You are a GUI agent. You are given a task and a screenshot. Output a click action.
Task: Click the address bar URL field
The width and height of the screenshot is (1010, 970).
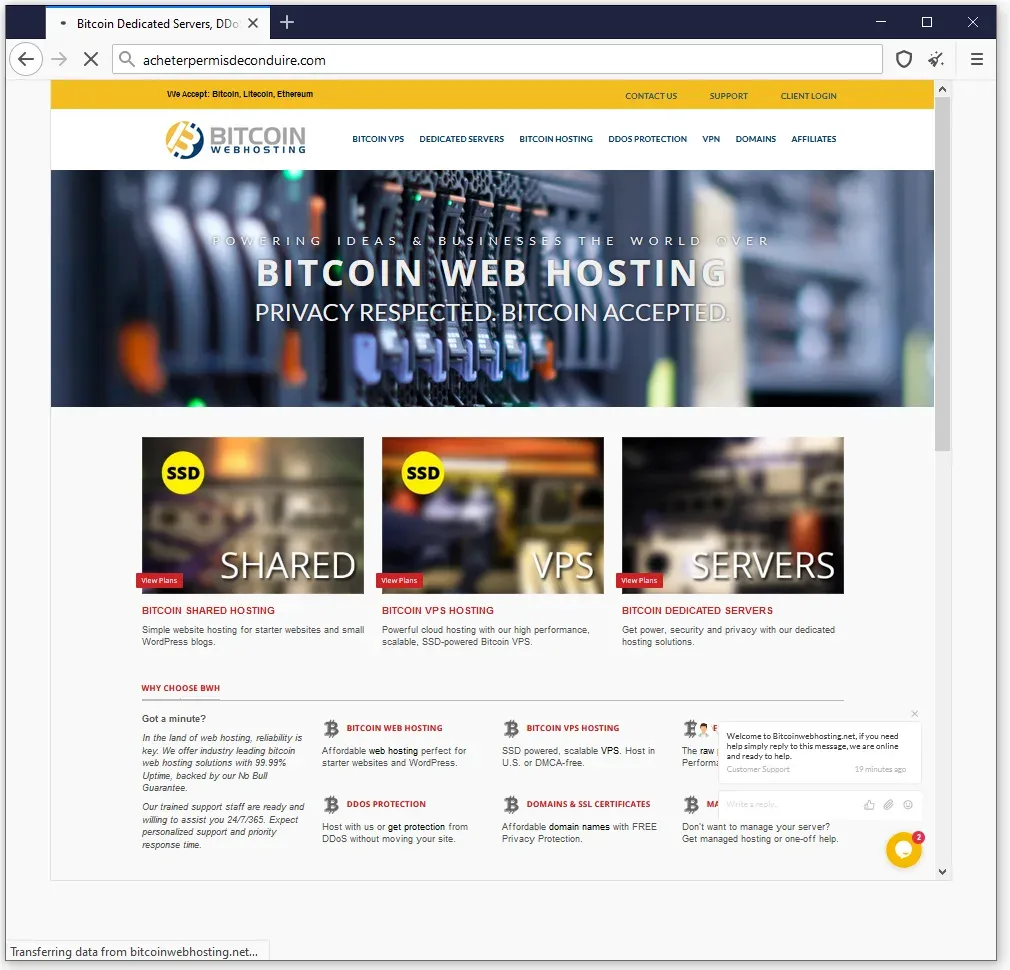click(497, 60)
